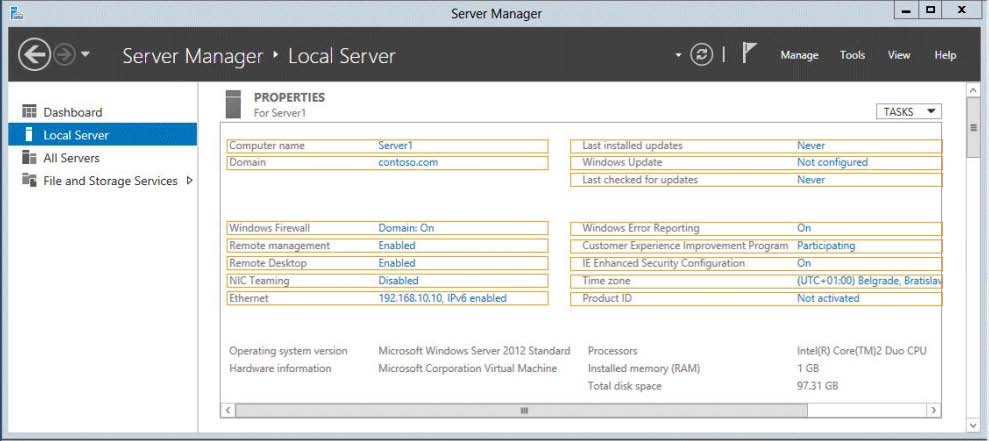The image size is (989, 441).
Task: Click vertical scrollbar down arrow
Action: point(973,426)
